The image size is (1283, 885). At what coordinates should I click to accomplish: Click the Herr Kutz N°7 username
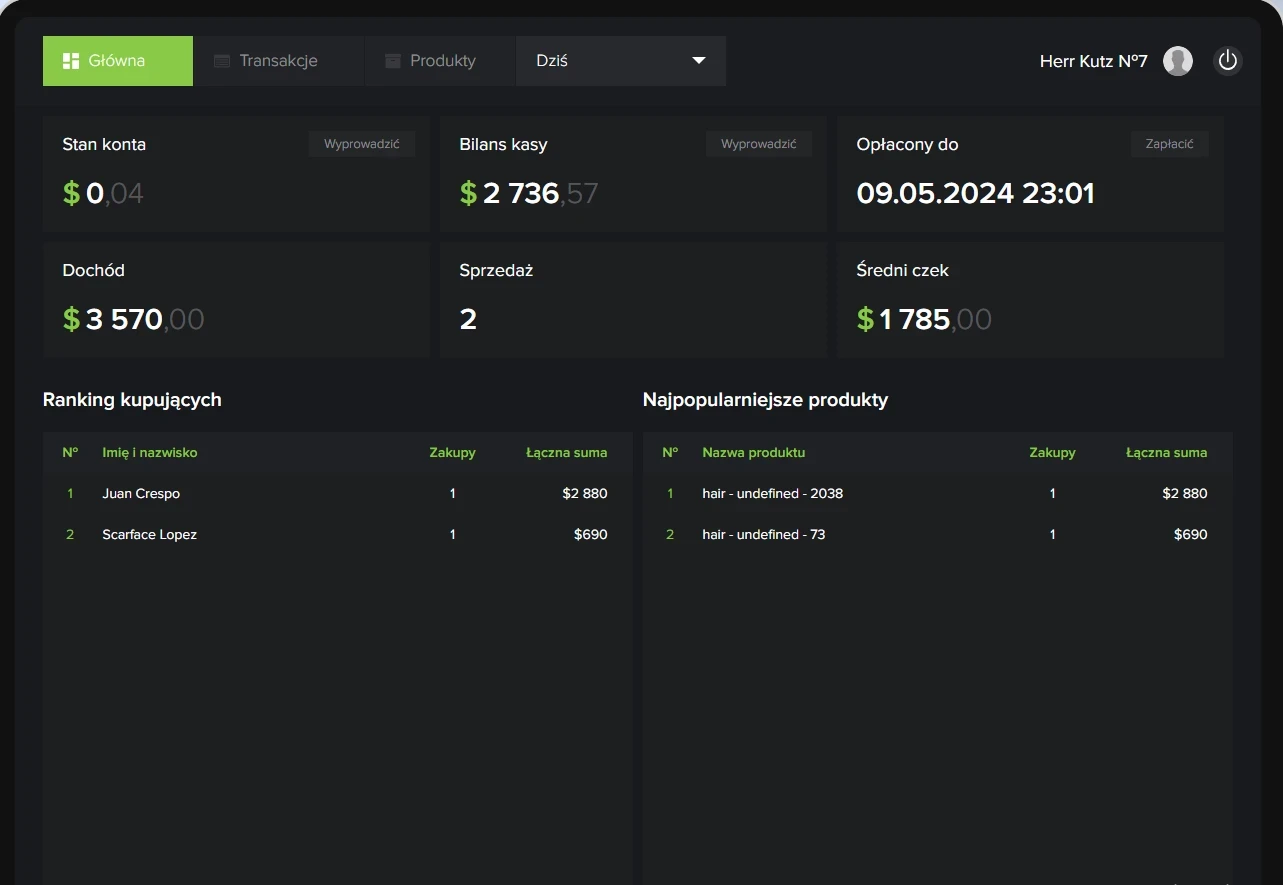pyautogui.click(x=1093, y=61)
